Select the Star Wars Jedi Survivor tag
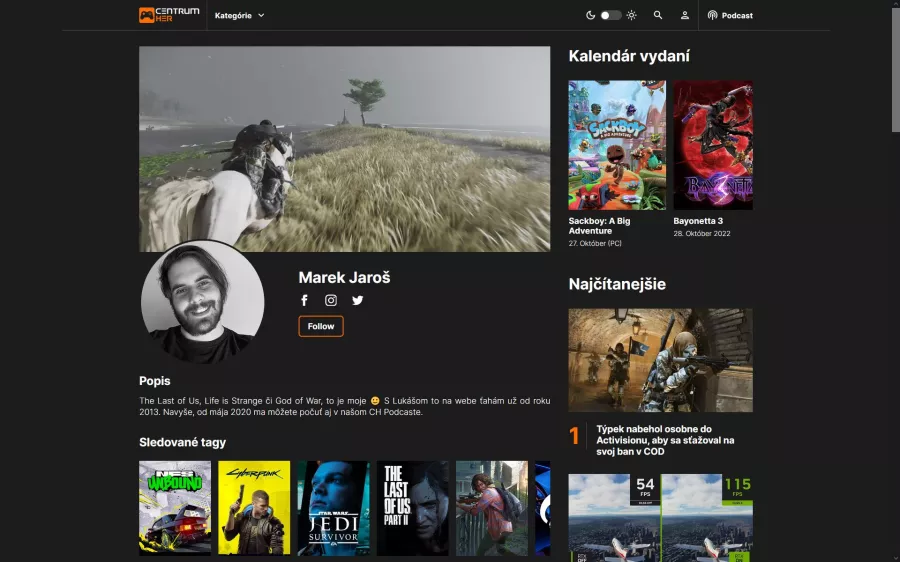The width and height of the screenshot is (900, 562). coord(333,508)
